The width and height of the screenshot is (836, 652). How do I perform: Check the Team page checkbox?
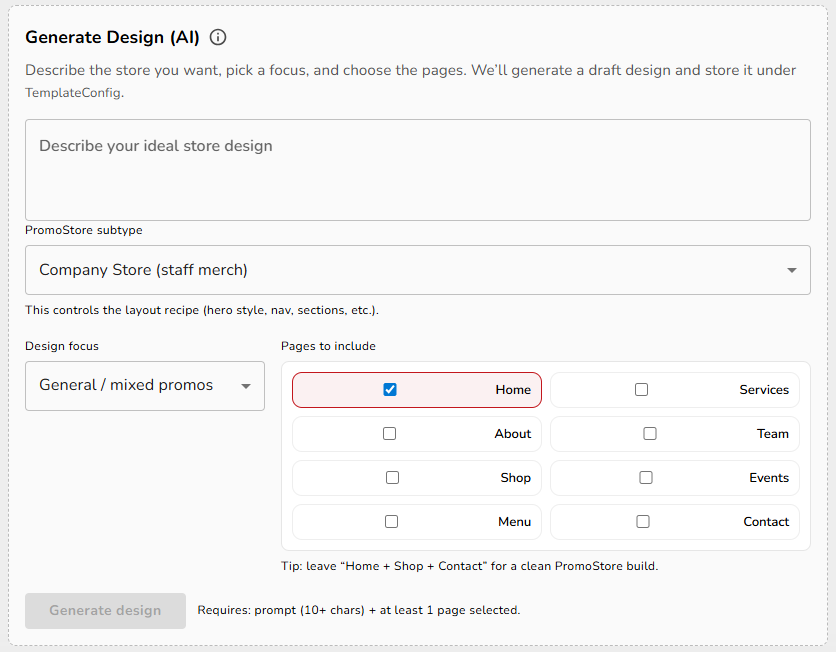tap(650, 434)
